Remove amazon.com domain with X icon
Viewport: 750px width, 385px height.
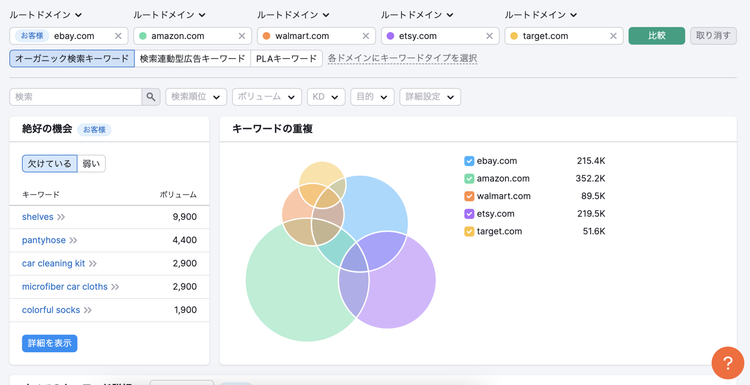coord(242,36)
